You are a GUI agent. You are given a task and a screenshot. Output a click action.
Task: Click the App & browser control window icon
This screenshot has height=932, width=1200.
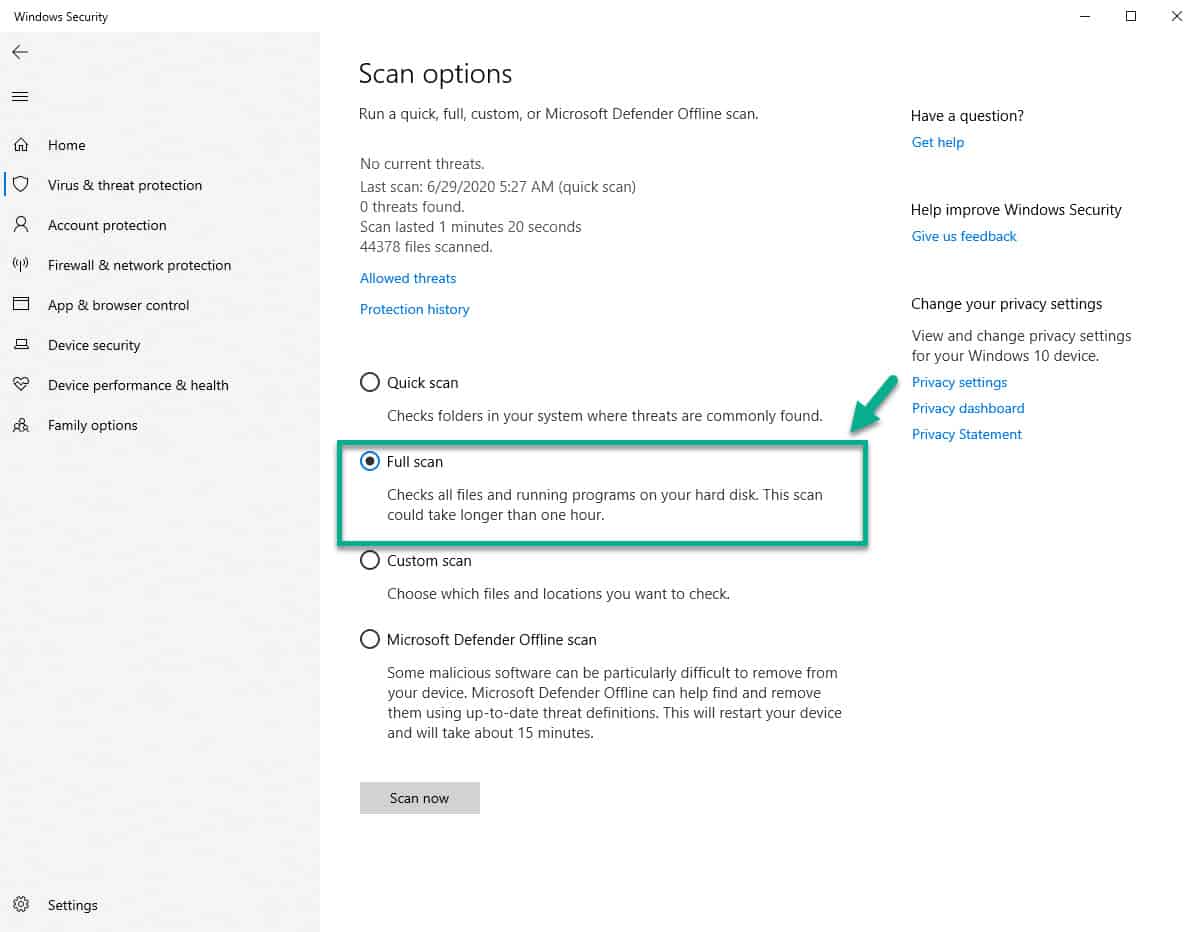pyautogui.click(x=21, y=305)
